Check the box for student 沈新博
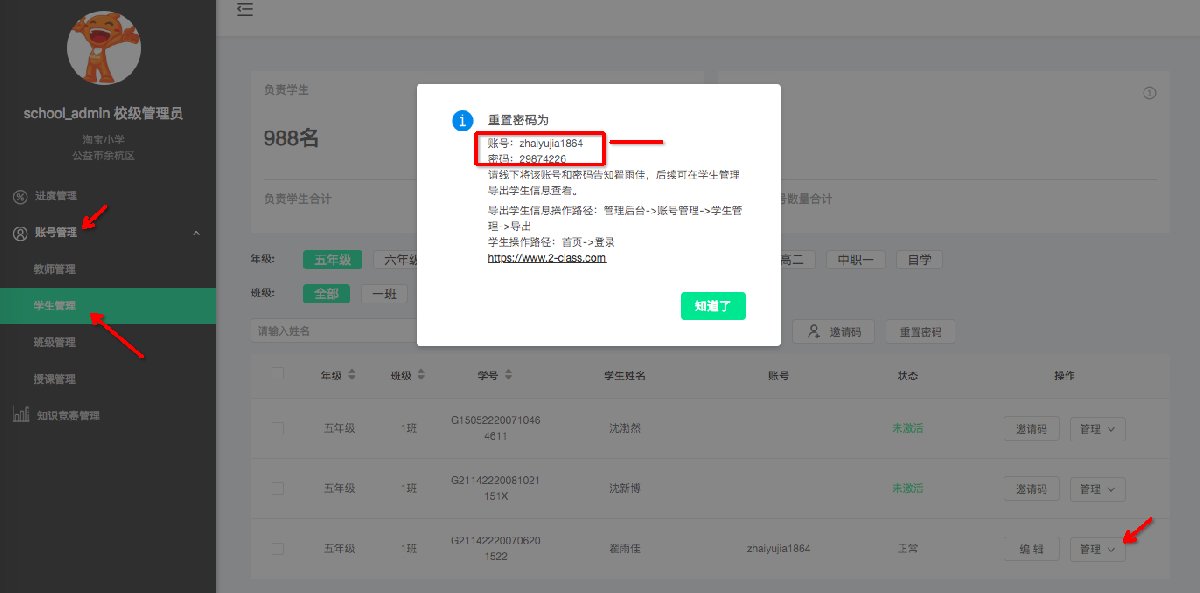Viewport: 1200px width, 593px height. click(x=277, y=488)
